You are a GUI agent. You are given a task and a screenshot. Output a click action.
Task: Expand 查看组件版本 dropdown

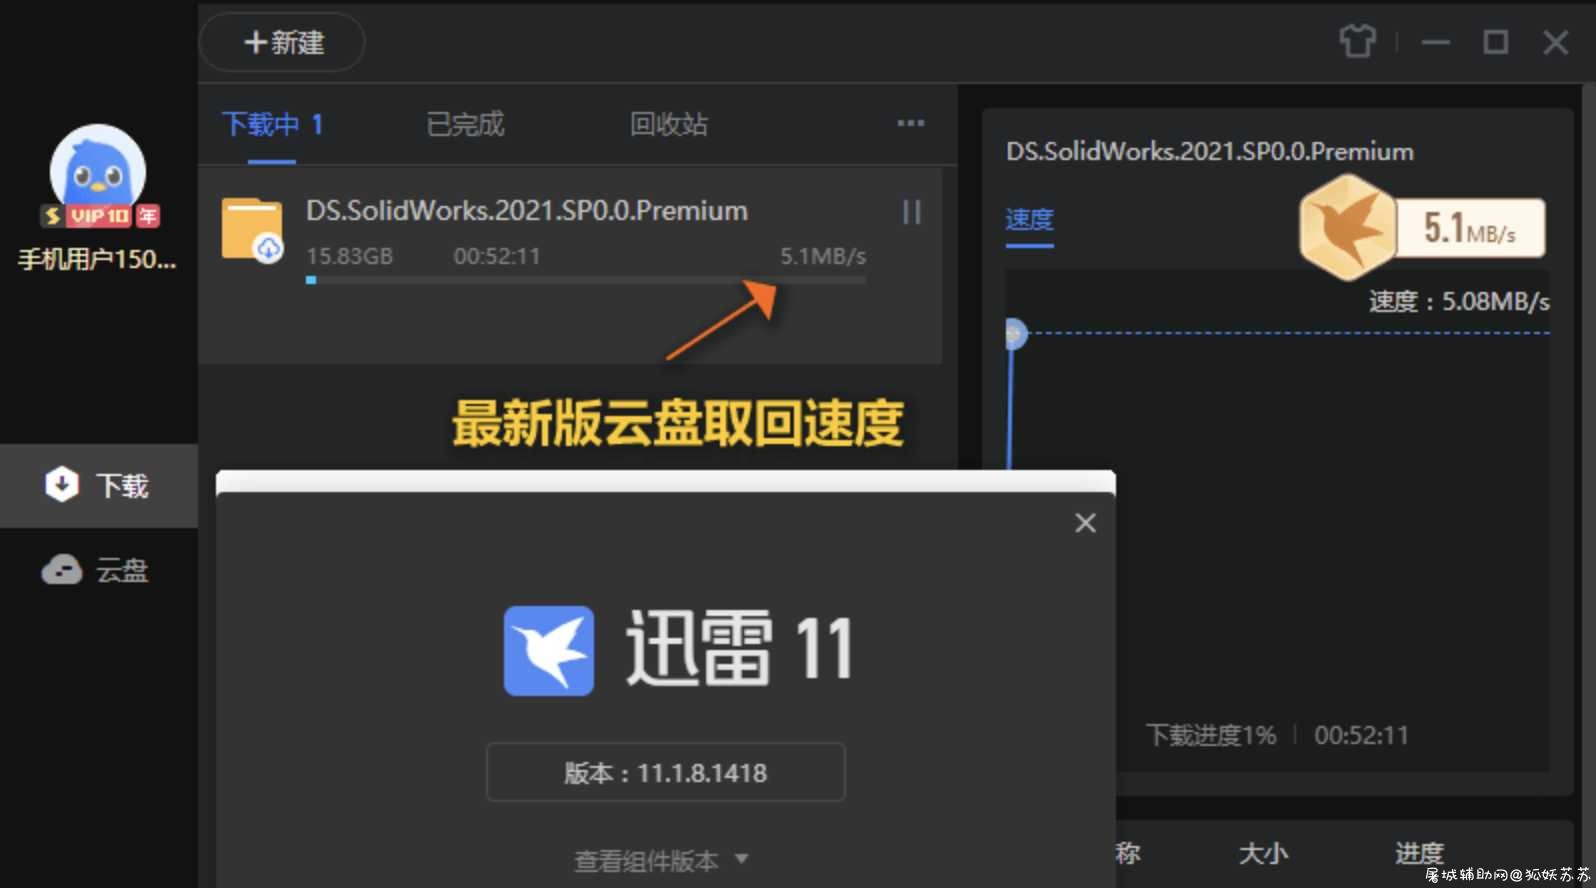[x=661, y=861]
